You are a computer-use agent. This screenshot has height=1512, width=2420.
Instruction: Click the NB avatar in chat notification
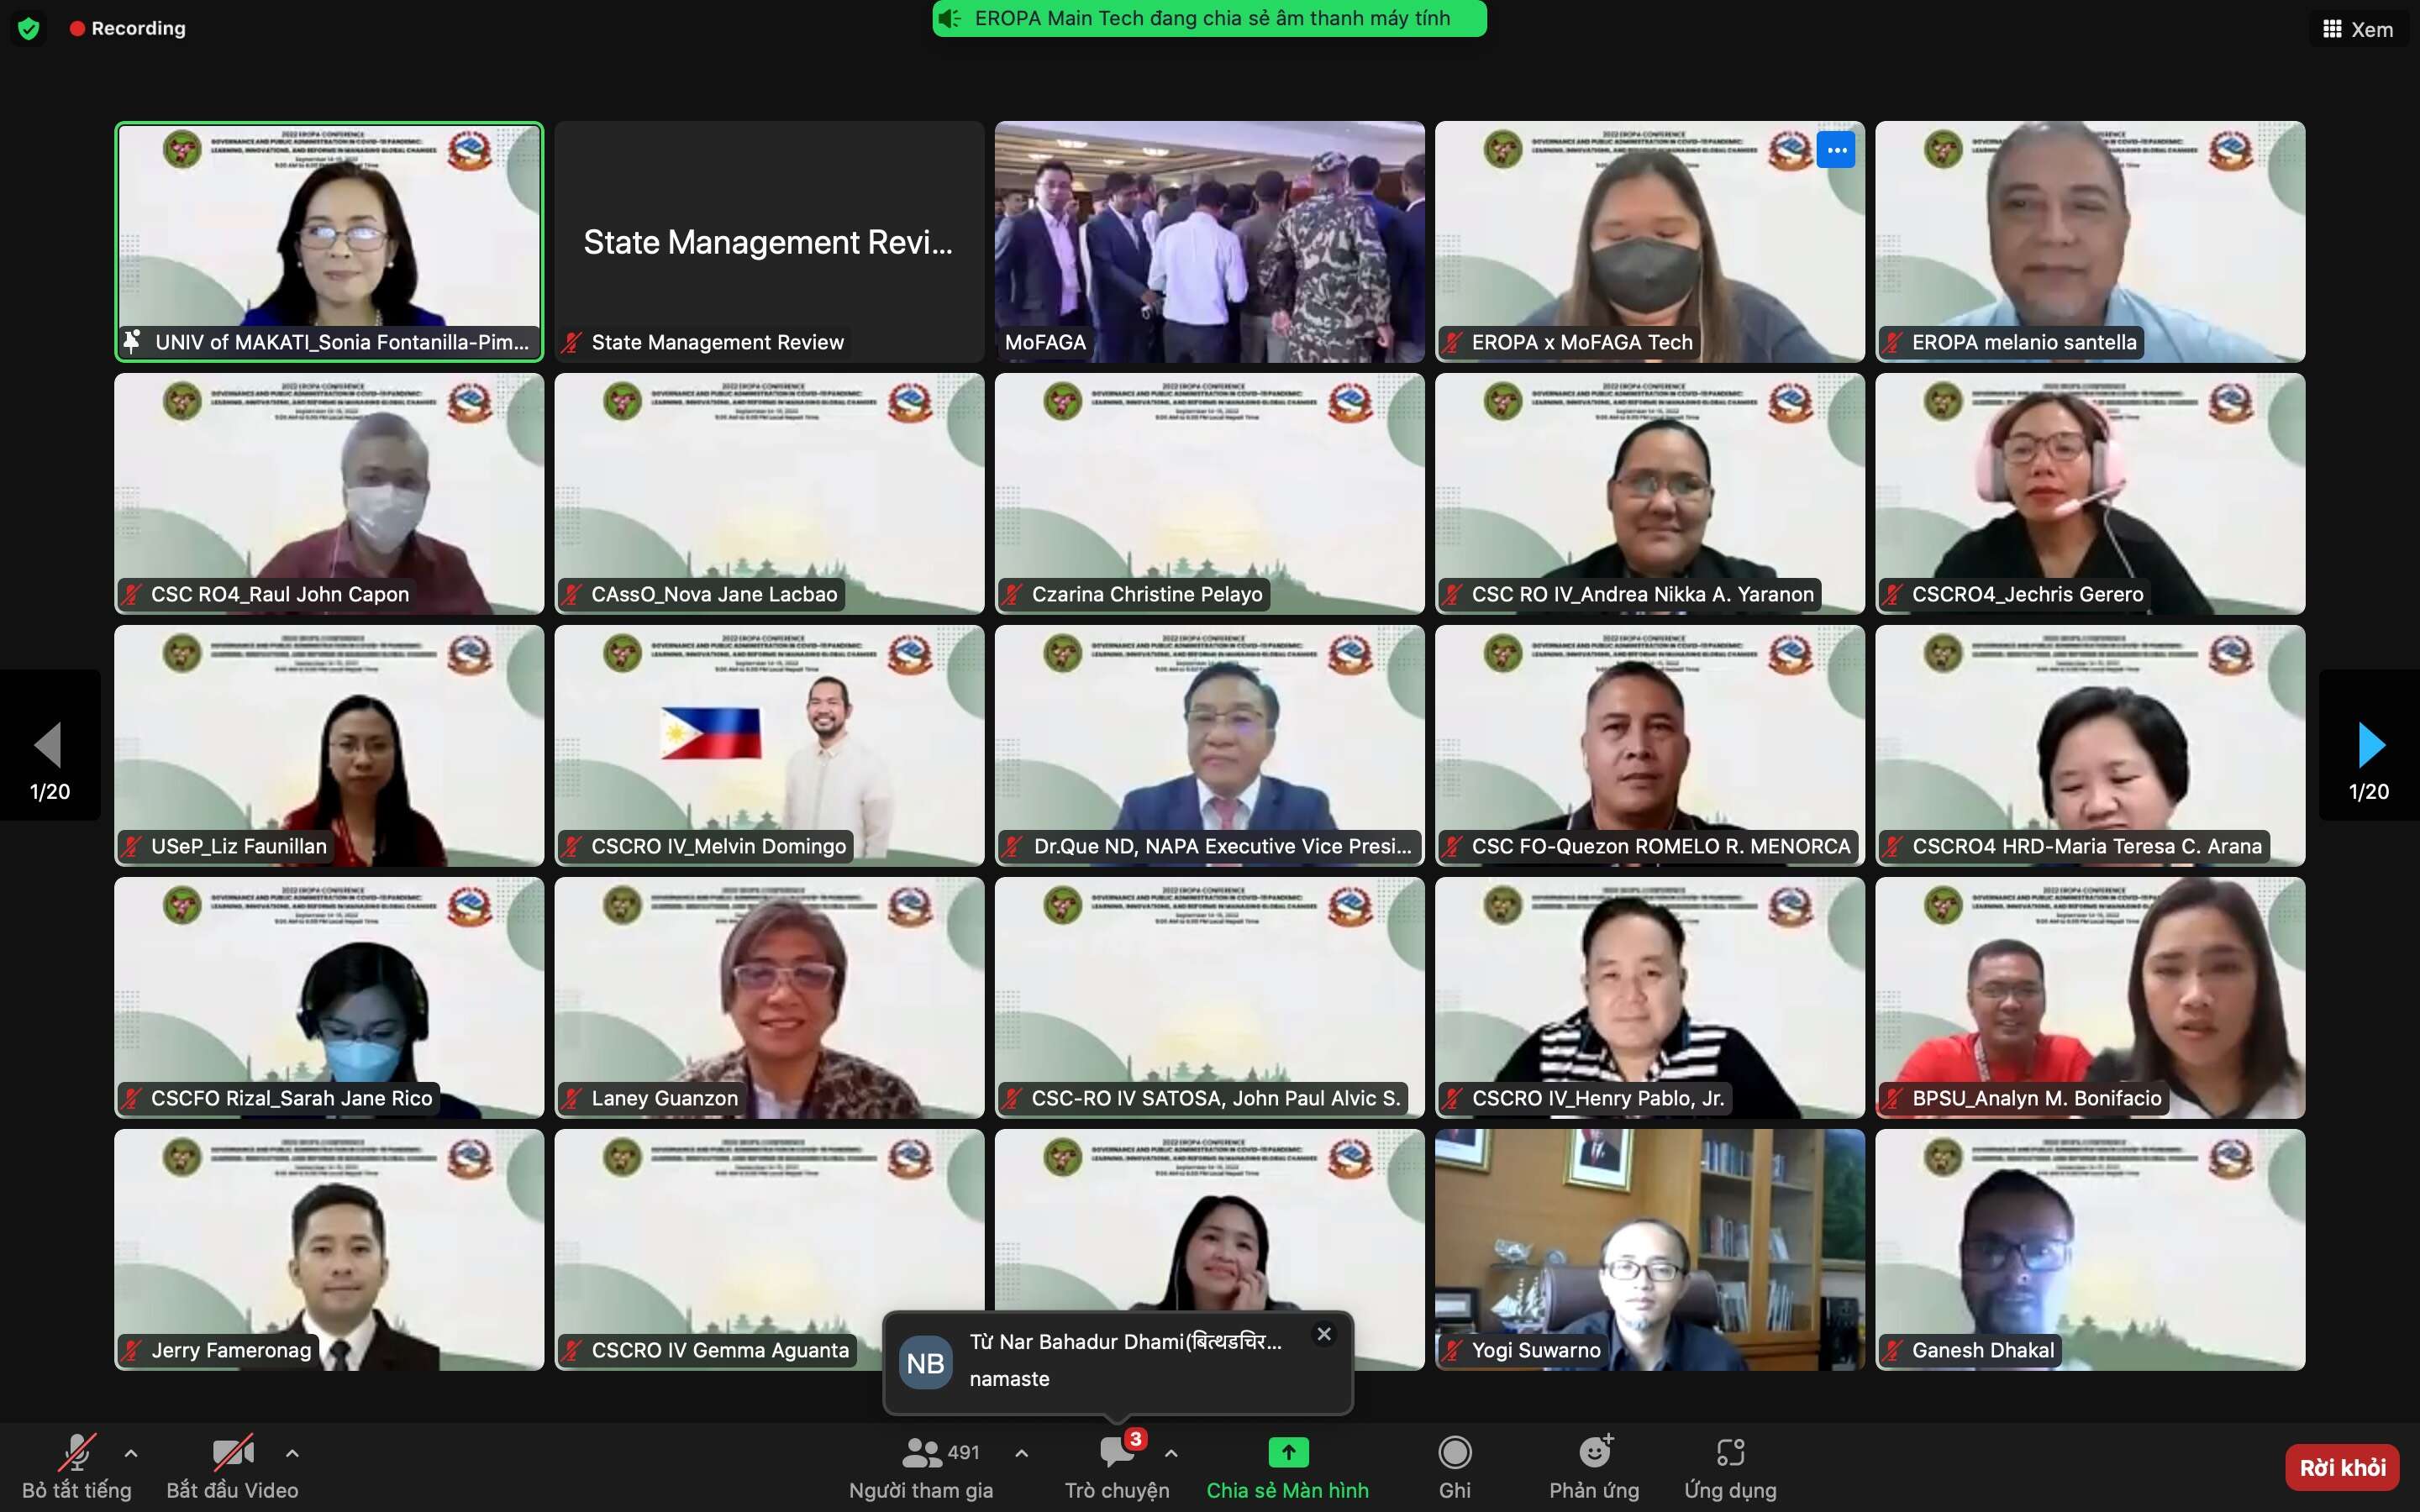(x=925, y=1363)
